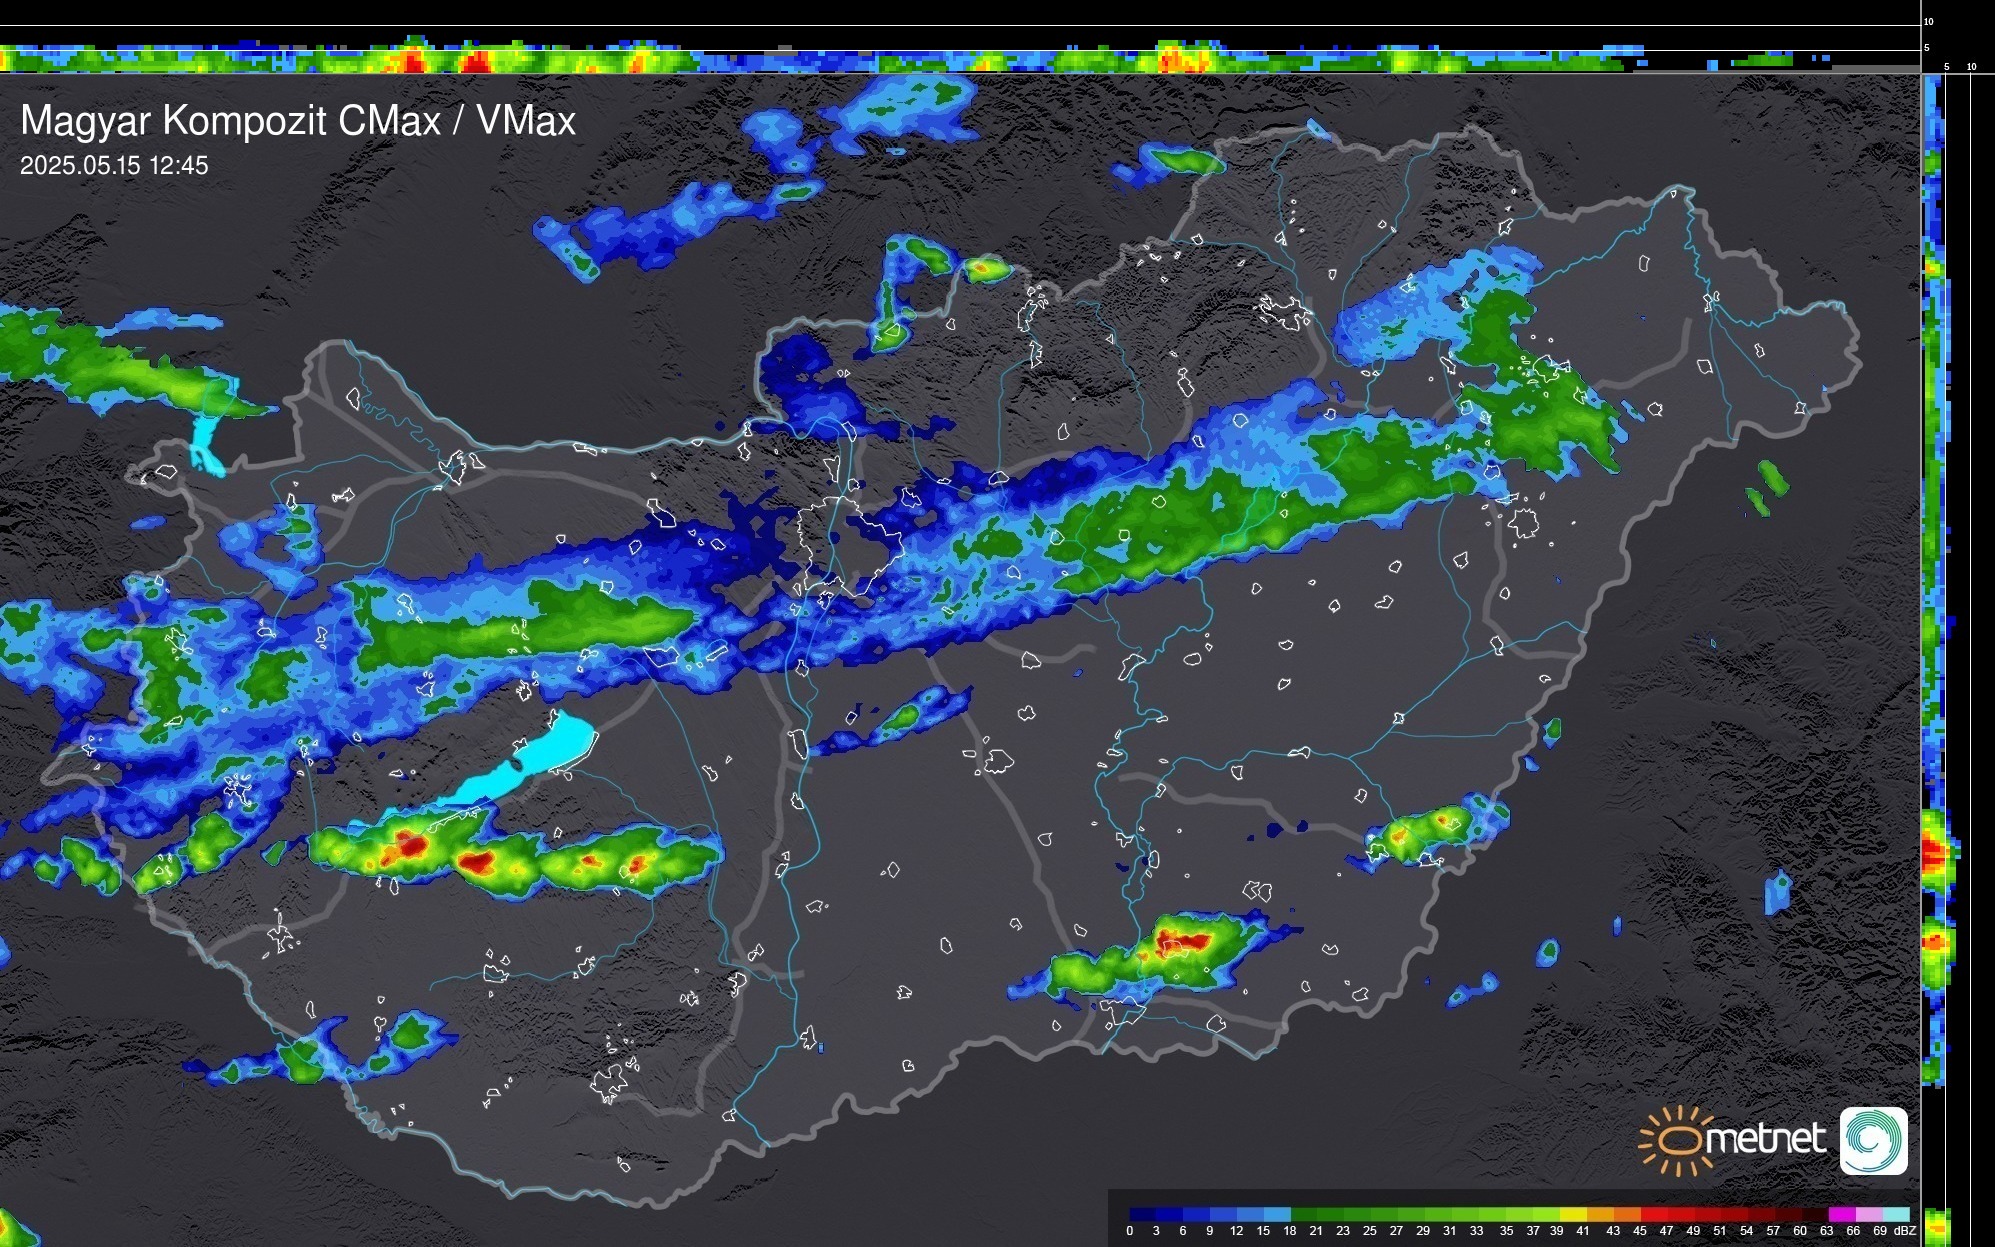
Task: Select the magenta 63 dBZ legend swatch
Action: point(1842,1214)
